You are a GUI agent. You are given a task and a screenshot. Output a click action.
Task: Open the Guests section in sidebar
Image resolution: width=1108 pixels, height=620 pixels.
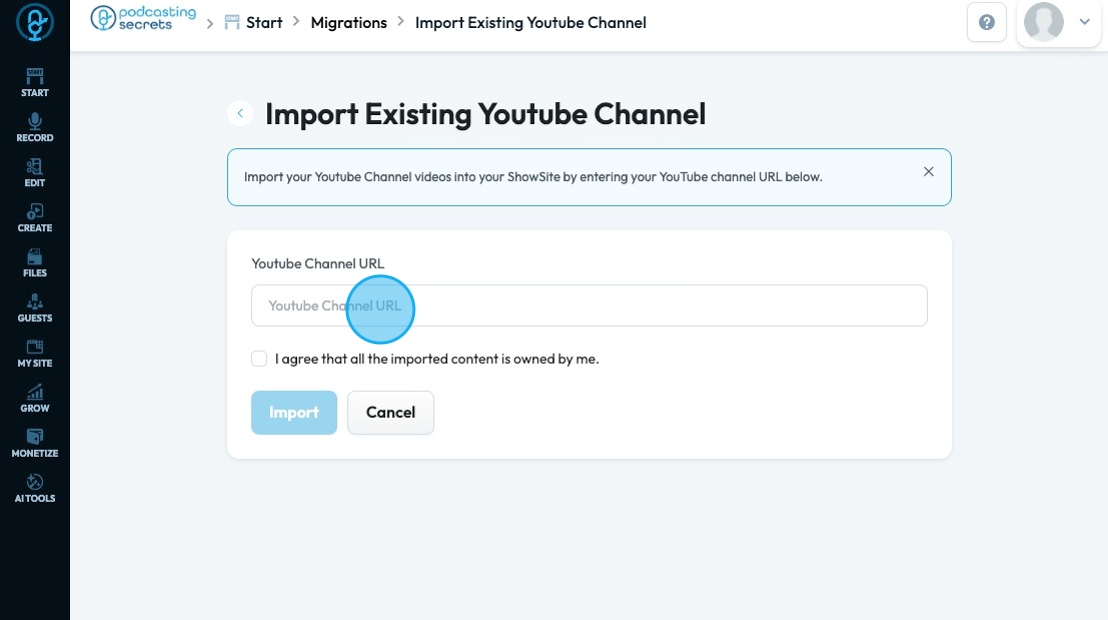click(x=35, y=309)
